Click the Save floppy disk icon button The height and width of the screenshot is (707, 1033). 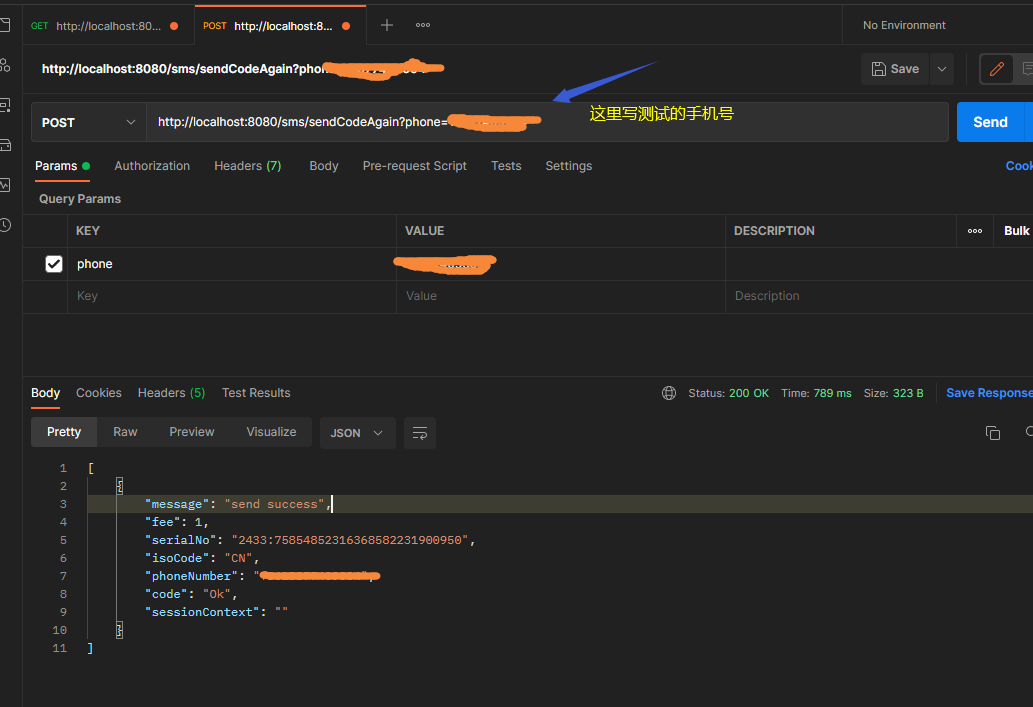click(895, 69)
